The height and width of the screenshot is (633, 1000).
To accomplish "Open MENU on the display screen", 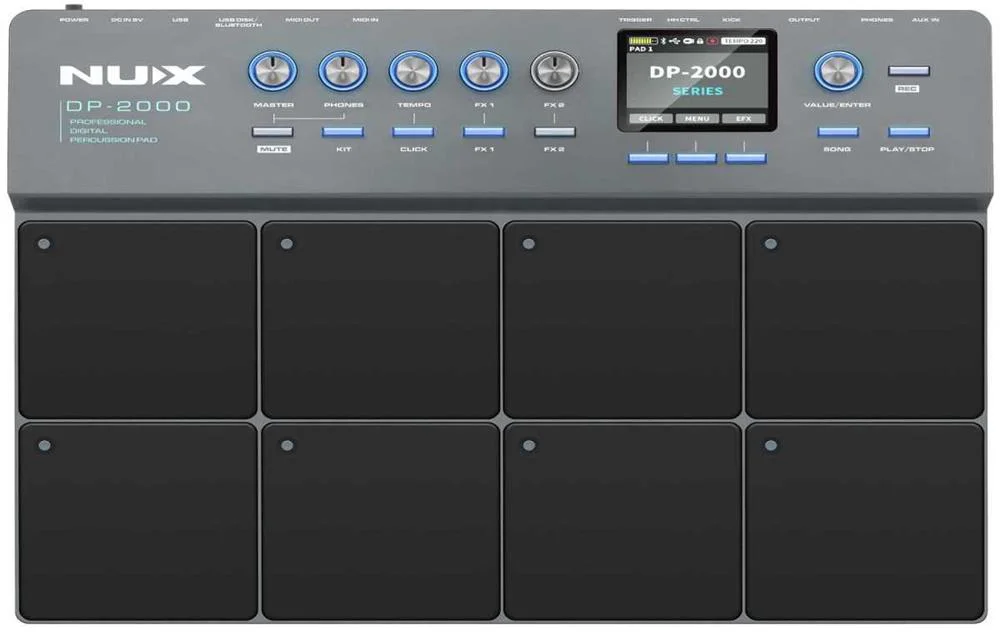I will coord(697,119).
